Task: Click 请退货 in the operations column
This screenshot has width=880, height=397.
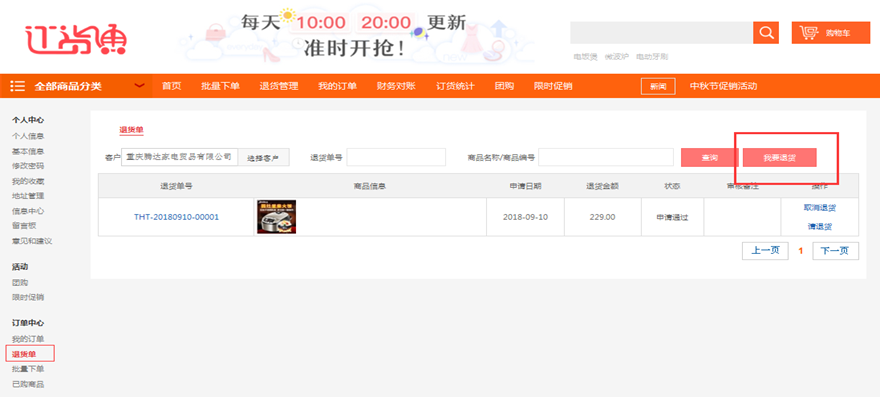Action: 819,227
